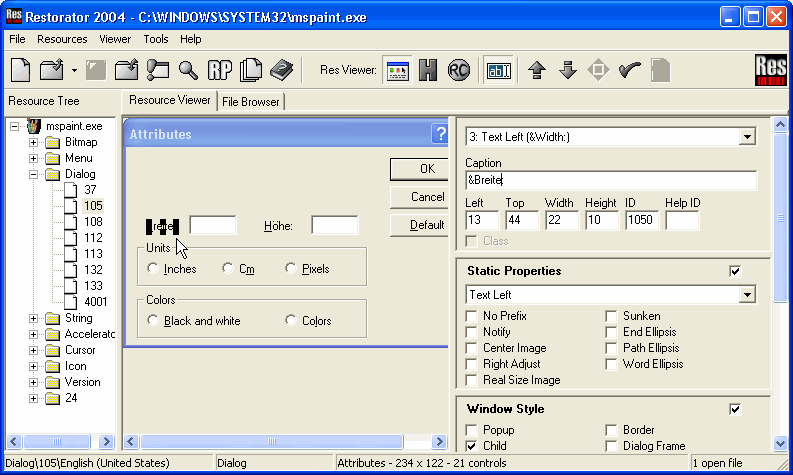This screenshot has height=475, width=793.
Task: Switch to the Resource Viewer tab
Action: [169, 100]
